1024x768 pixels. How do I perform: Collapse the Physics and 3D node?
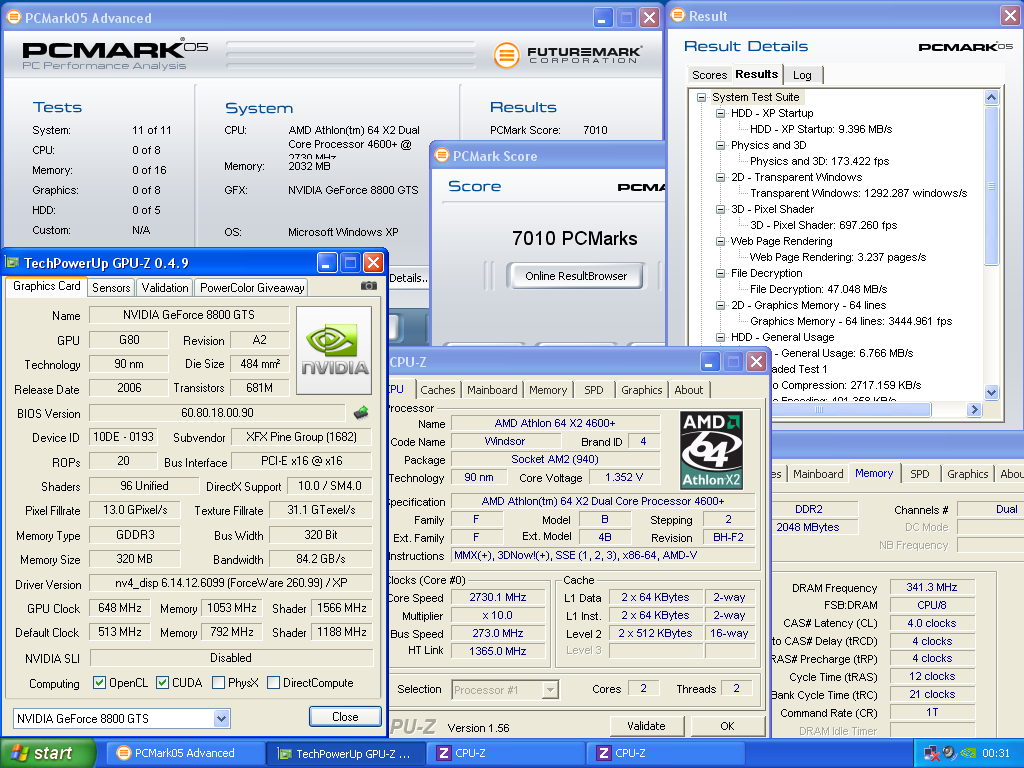point(720,145)
